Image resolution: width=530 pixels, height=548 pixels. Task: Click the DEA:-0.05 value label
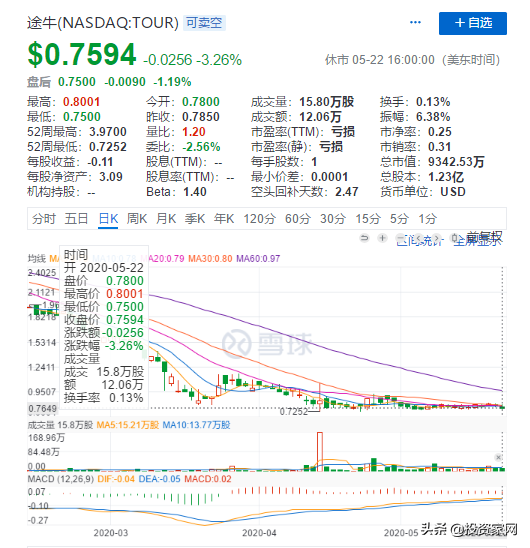click(159, 479)
